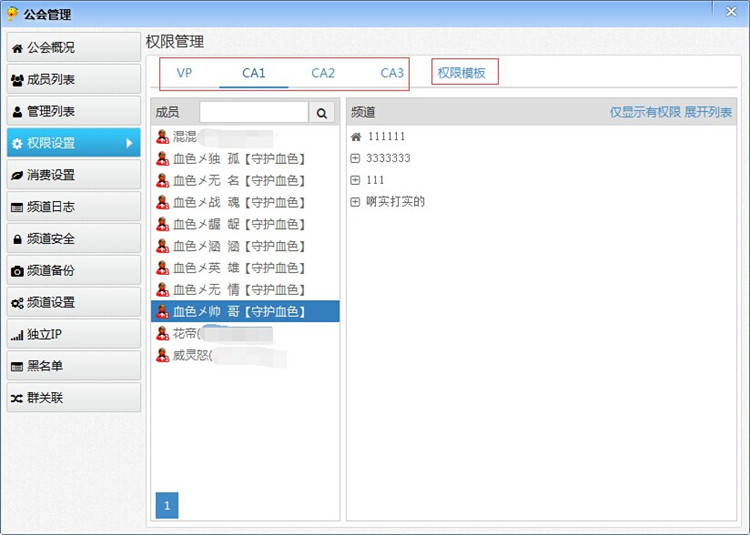Screen dimensions: 750x535
Task: Click avatar icon of 血色メ独 孤
Action: click(x=163, y=159)
